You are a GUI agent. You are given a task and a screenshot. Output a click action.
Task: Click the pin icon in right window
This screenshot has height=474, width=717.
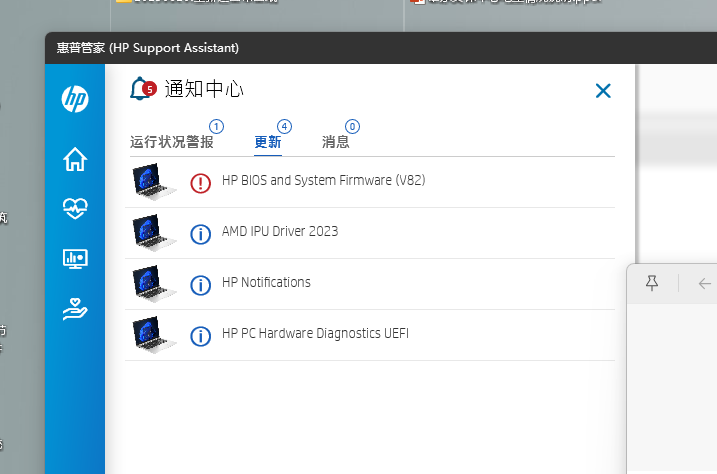coord(652,284)
